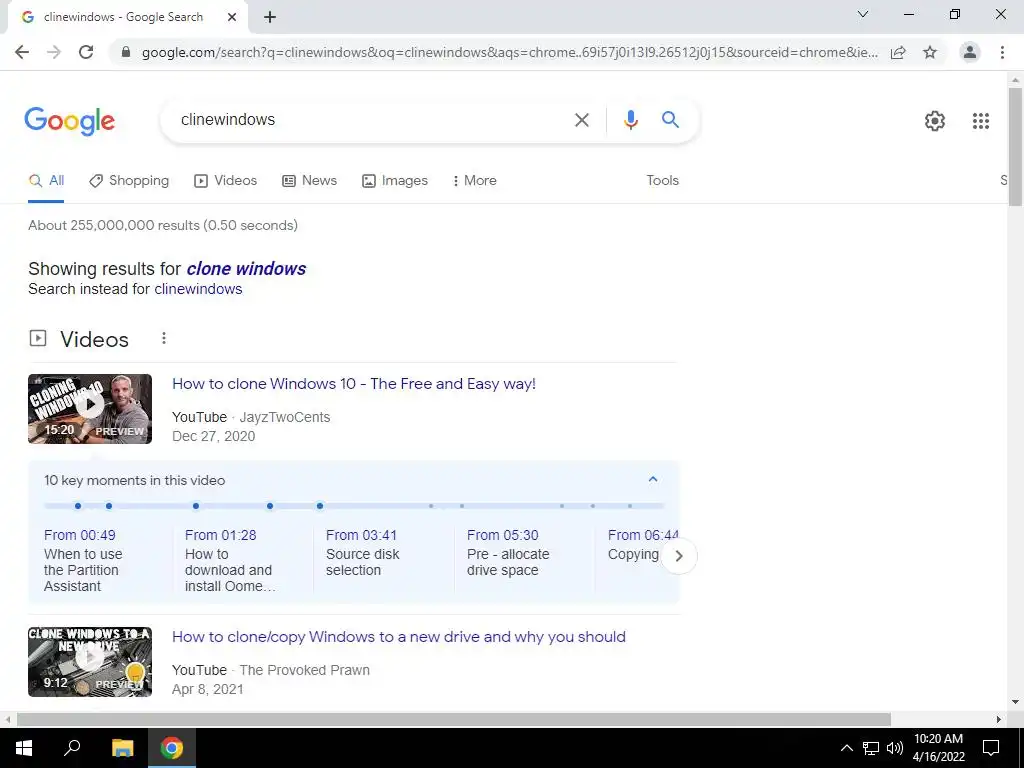The width and height of the screenshot is (1024, 768).
Task: Open Chrome's three-dot menu
Action: (x=1002, y=52)
